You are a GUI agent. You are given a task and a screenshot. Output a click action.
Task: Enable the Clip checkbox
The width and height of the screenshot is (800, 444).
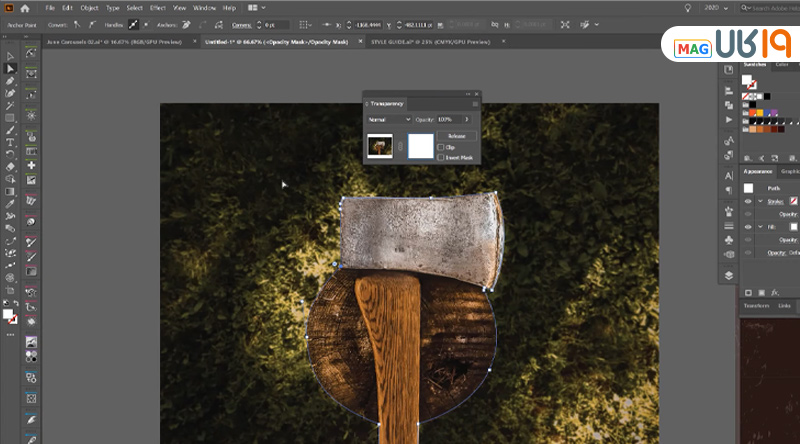tap(440, 147)
